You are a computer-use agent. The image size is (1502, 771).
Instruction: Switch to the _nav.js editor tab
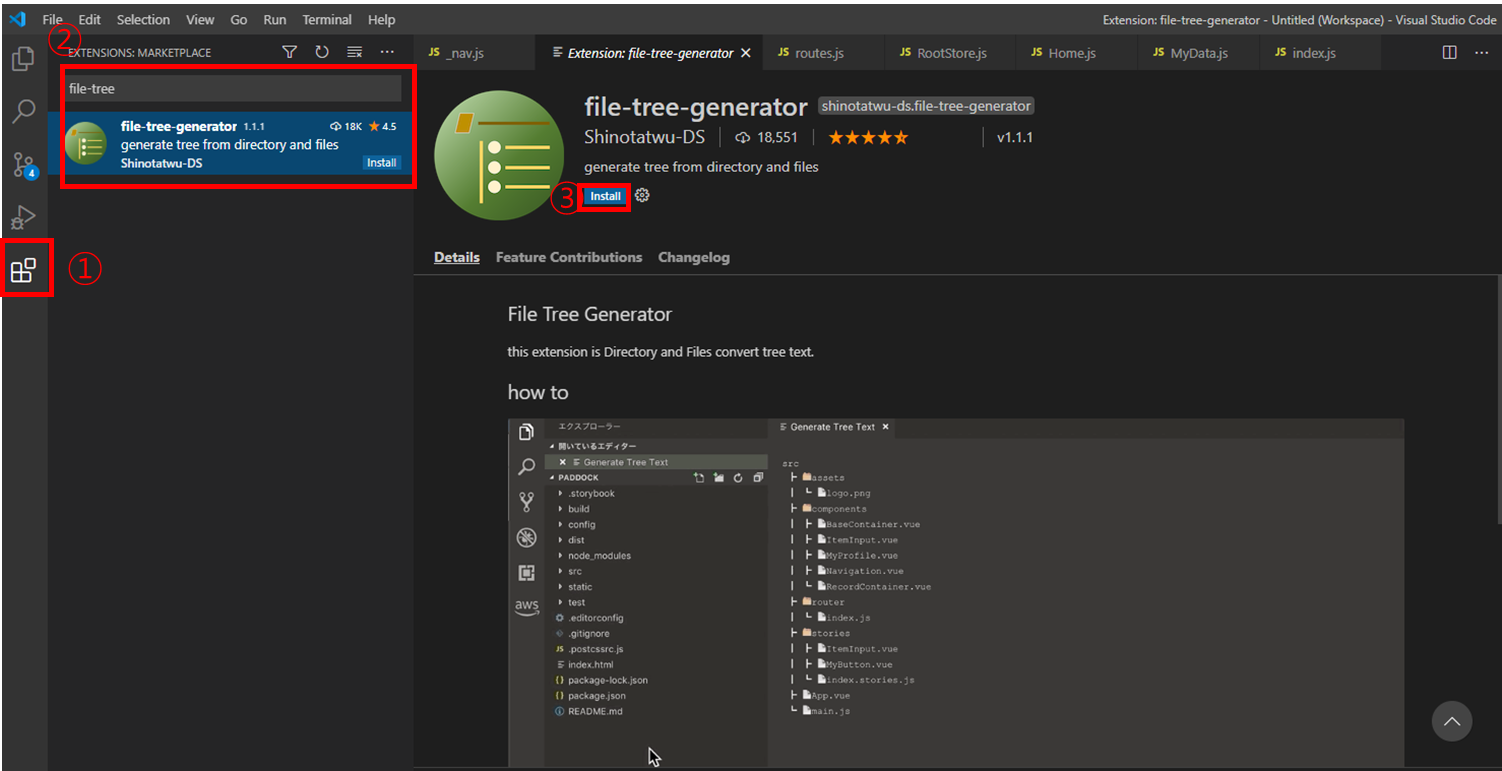(474, 53)
